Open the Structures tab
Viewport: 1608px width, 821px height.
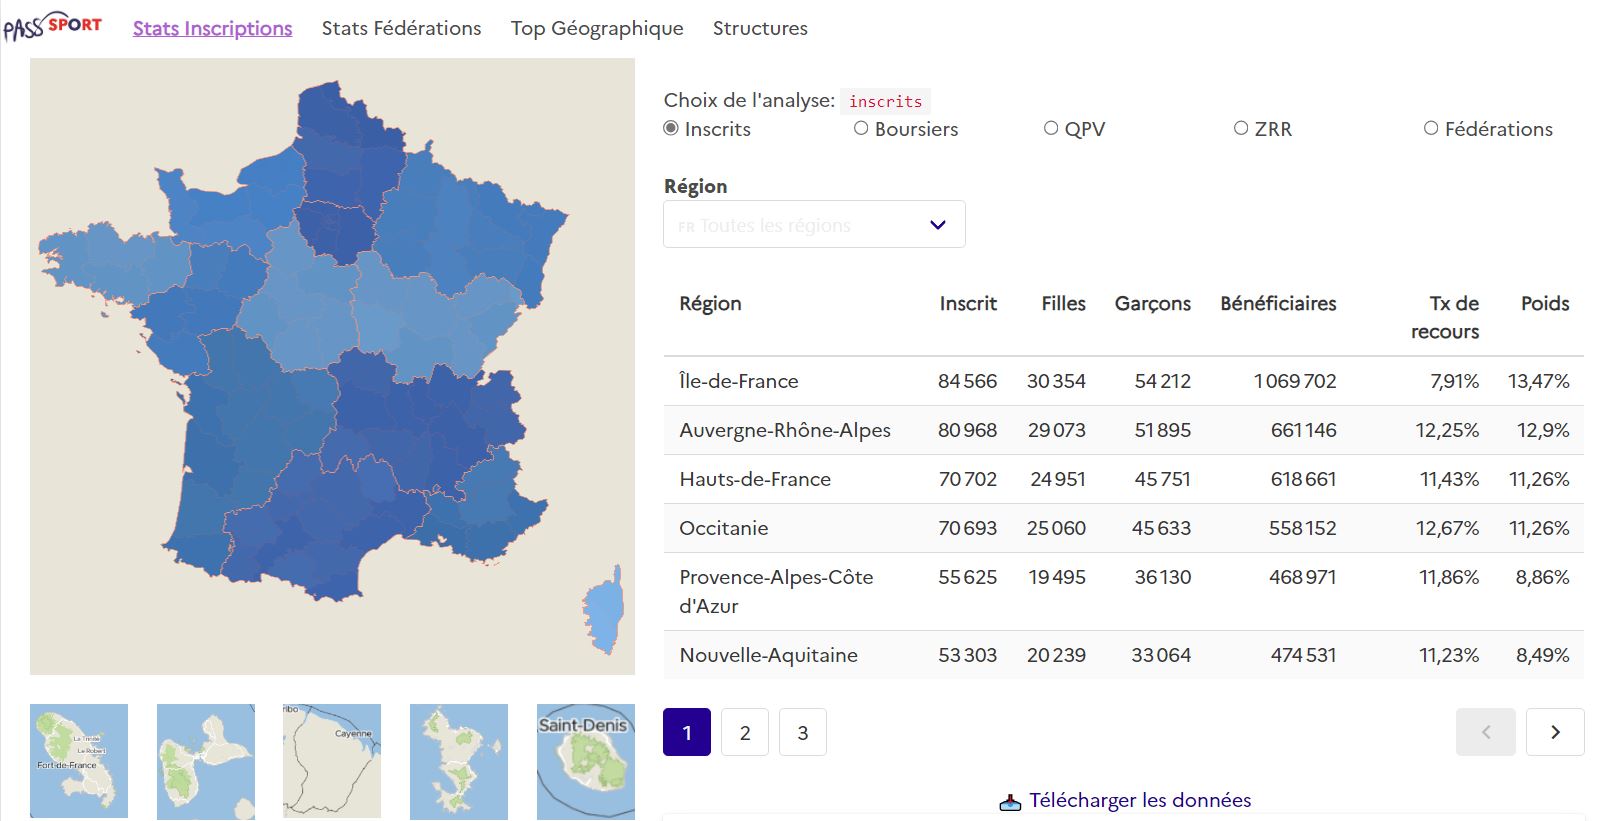click(760, 28)
